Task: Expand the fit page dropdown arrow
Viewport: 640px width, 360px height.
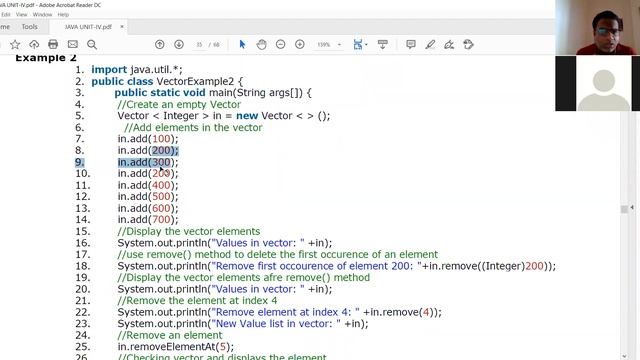Action: tap(366, 44)
